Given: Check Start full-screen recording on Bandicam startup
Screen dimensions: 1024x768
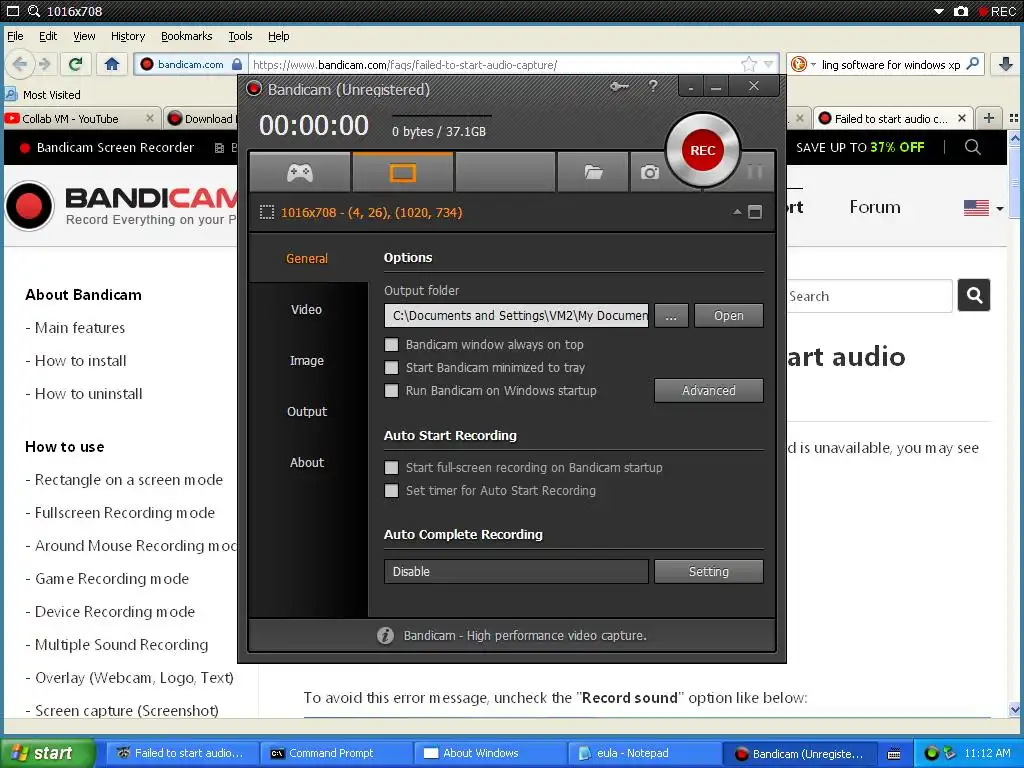Looking at the screenshot, I should click(x=391, y=468).
